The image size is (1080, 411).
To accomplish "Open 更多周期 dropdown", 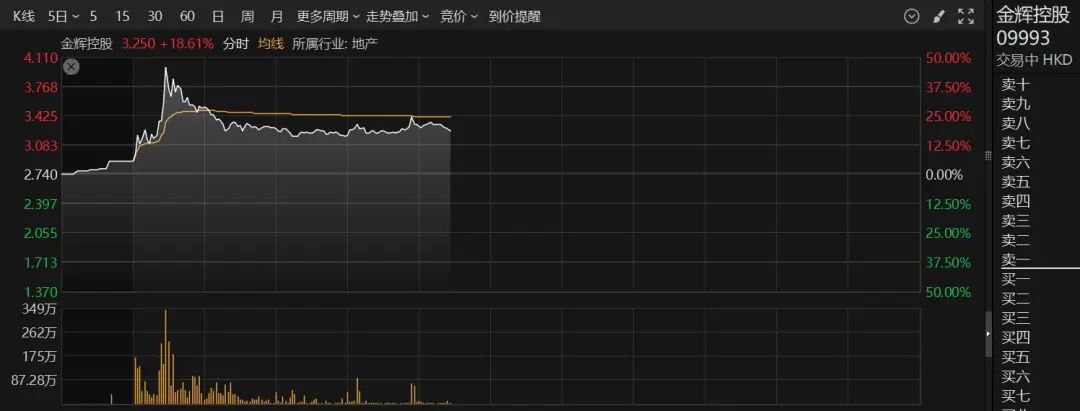I will [328, 17].
